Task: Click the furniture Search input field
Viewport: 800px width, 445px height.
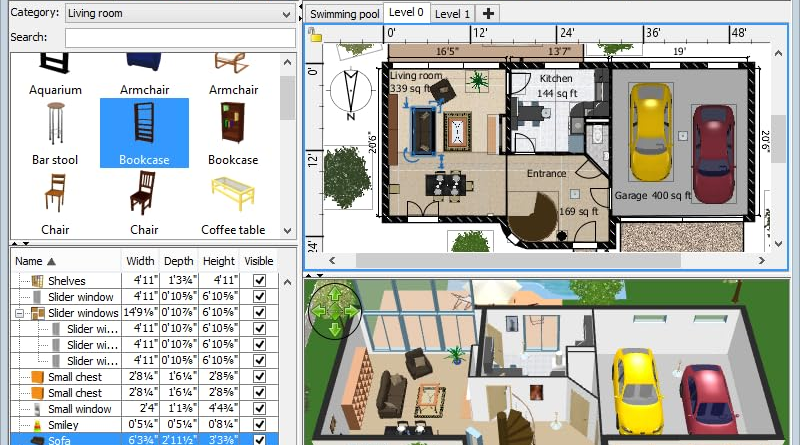Action: (x=180, y=37)
